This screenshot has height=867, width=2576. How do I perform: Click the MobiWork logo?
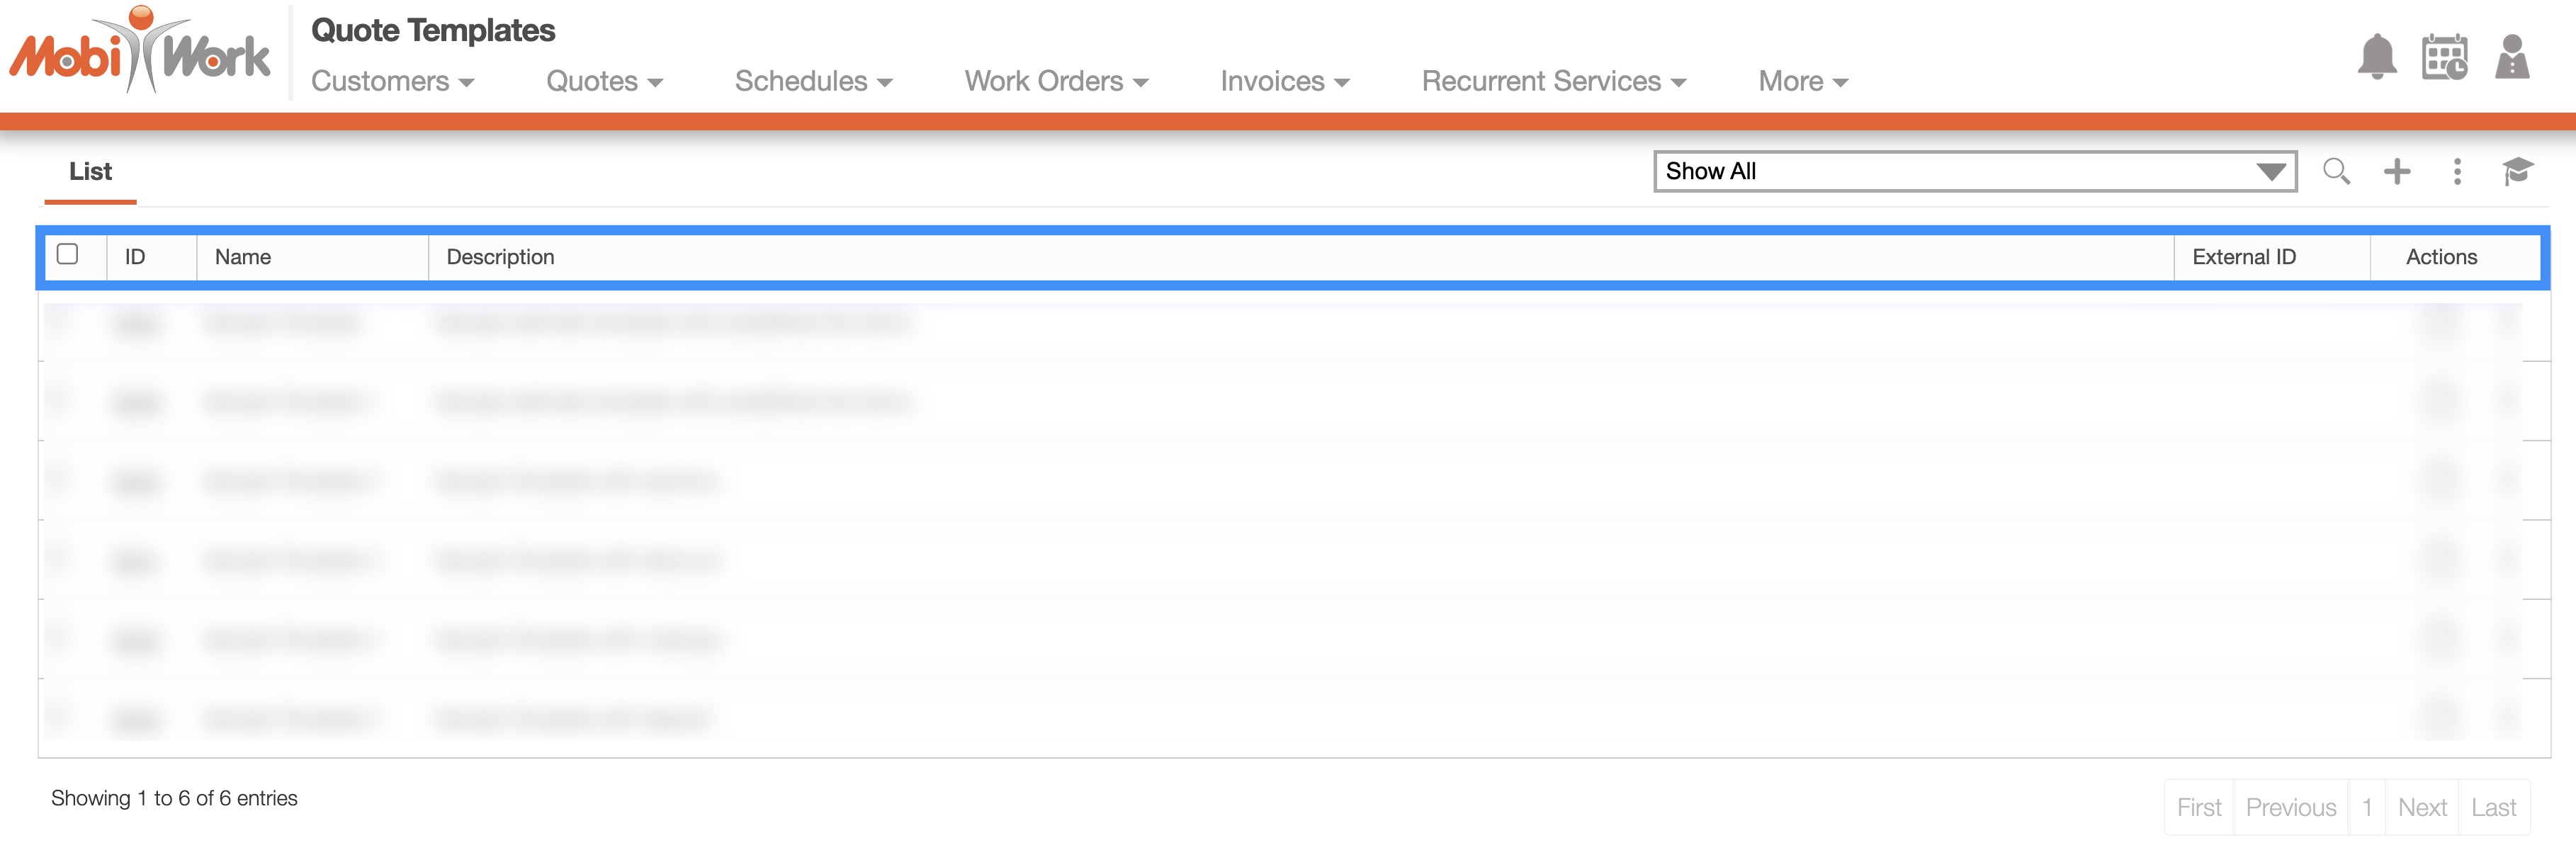140,52
